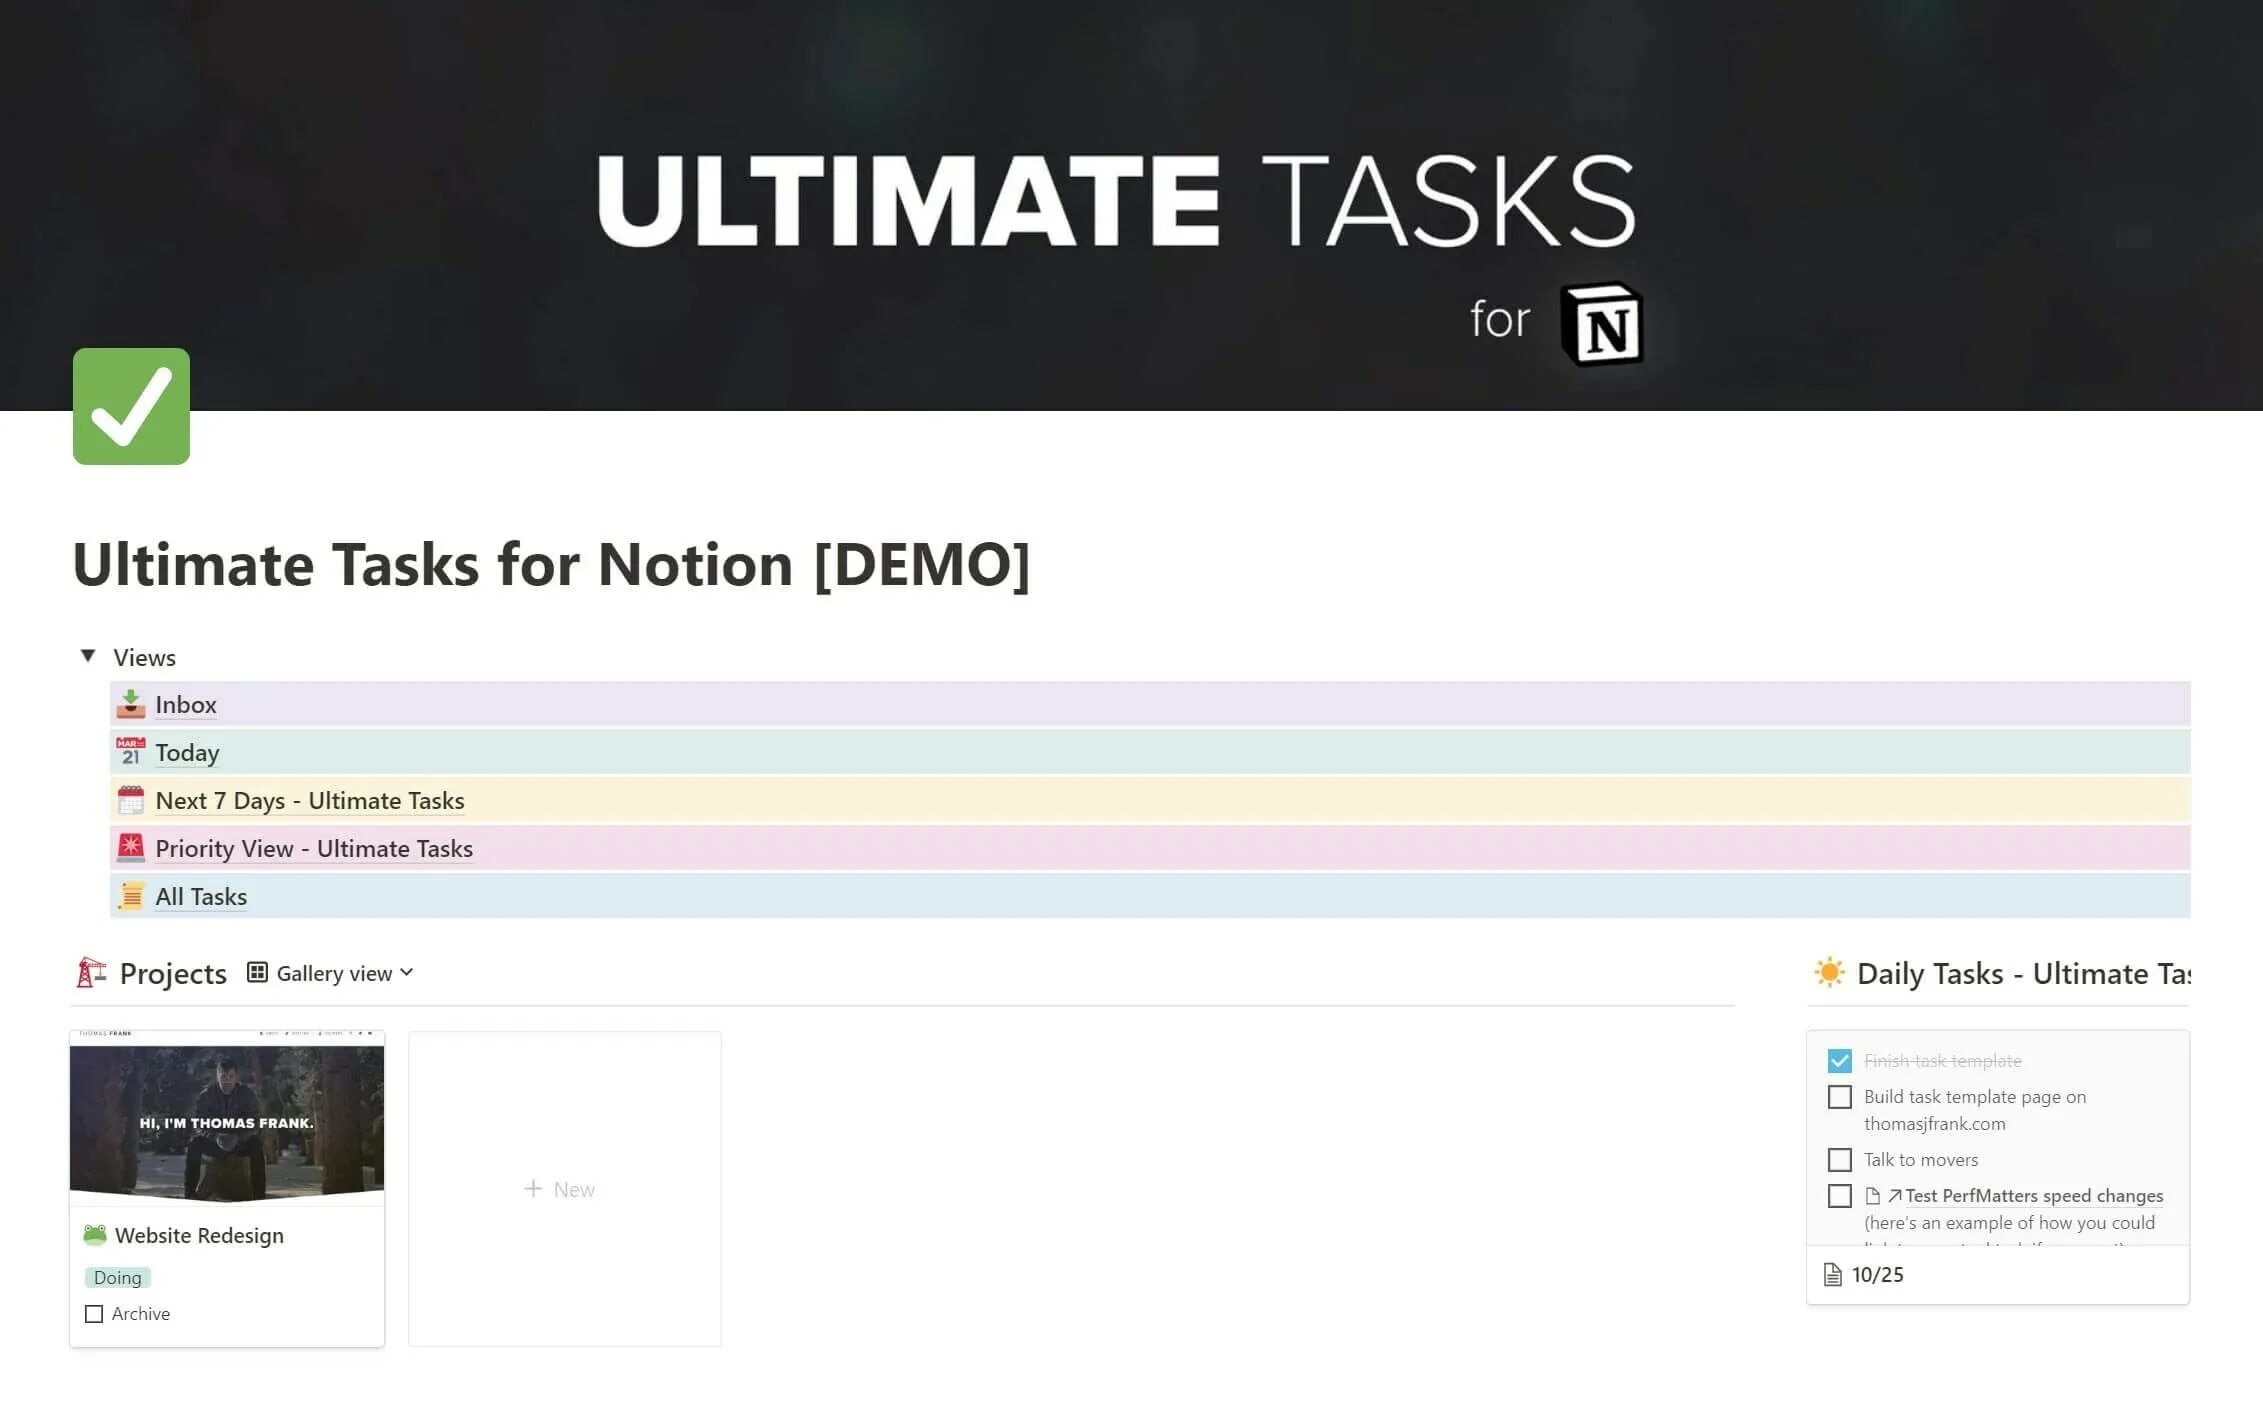Open the Next 7 Days view
This screenshot has height=1404, width=2263.
pos(309,799)
